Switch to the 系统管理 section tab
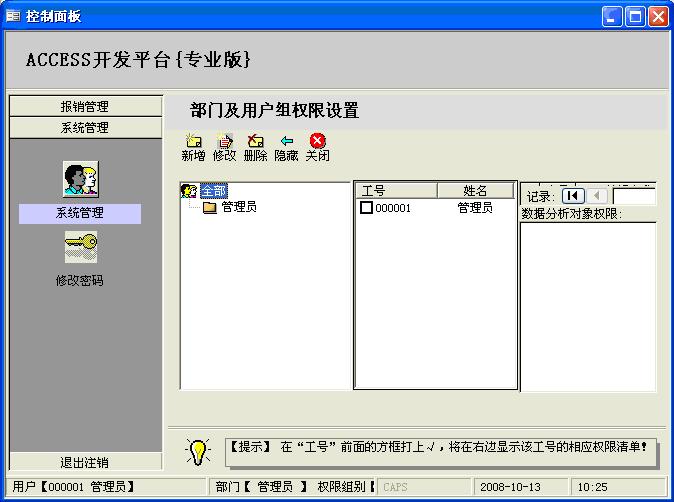This screenshot has height=502, width=674. coord(85,127)
